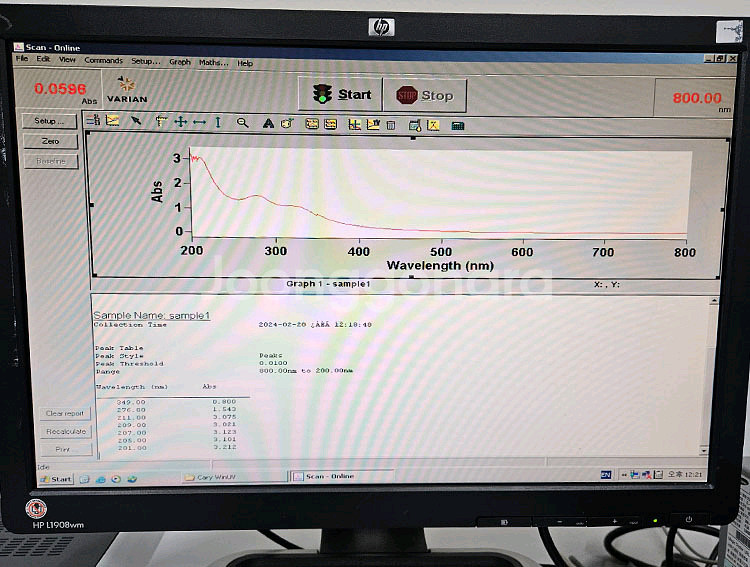The image size is (750, 567).
Task: Click the Clear report button
Action: (65, 413)
